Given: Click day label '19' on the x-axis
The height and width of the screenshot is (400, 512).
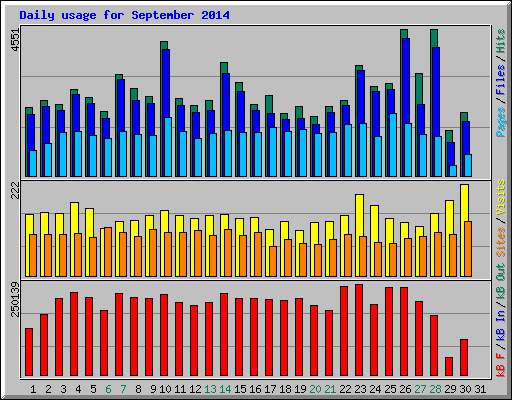Looking at the screenshot, I should click(x=300, y=389).
